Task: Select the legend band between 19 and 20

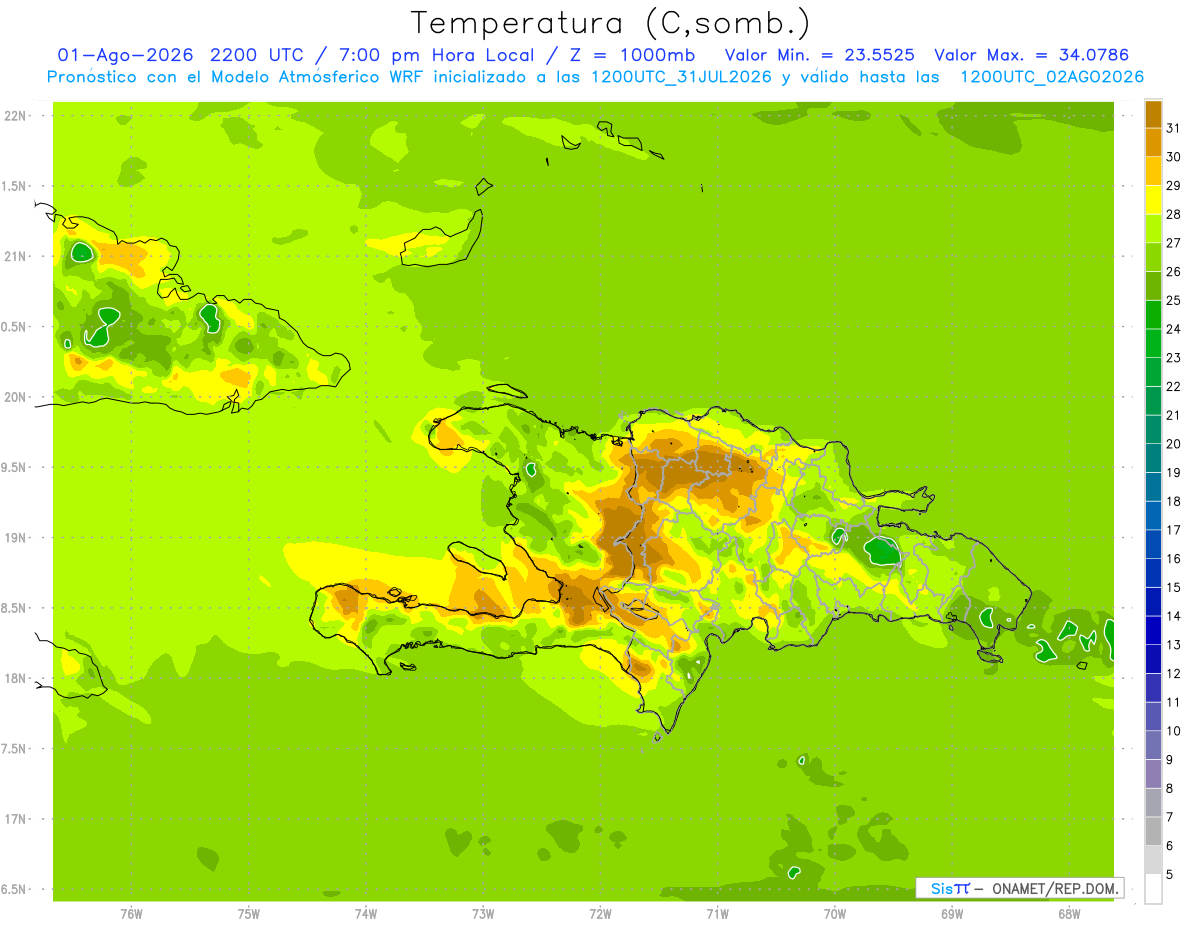Action: 1153,458
